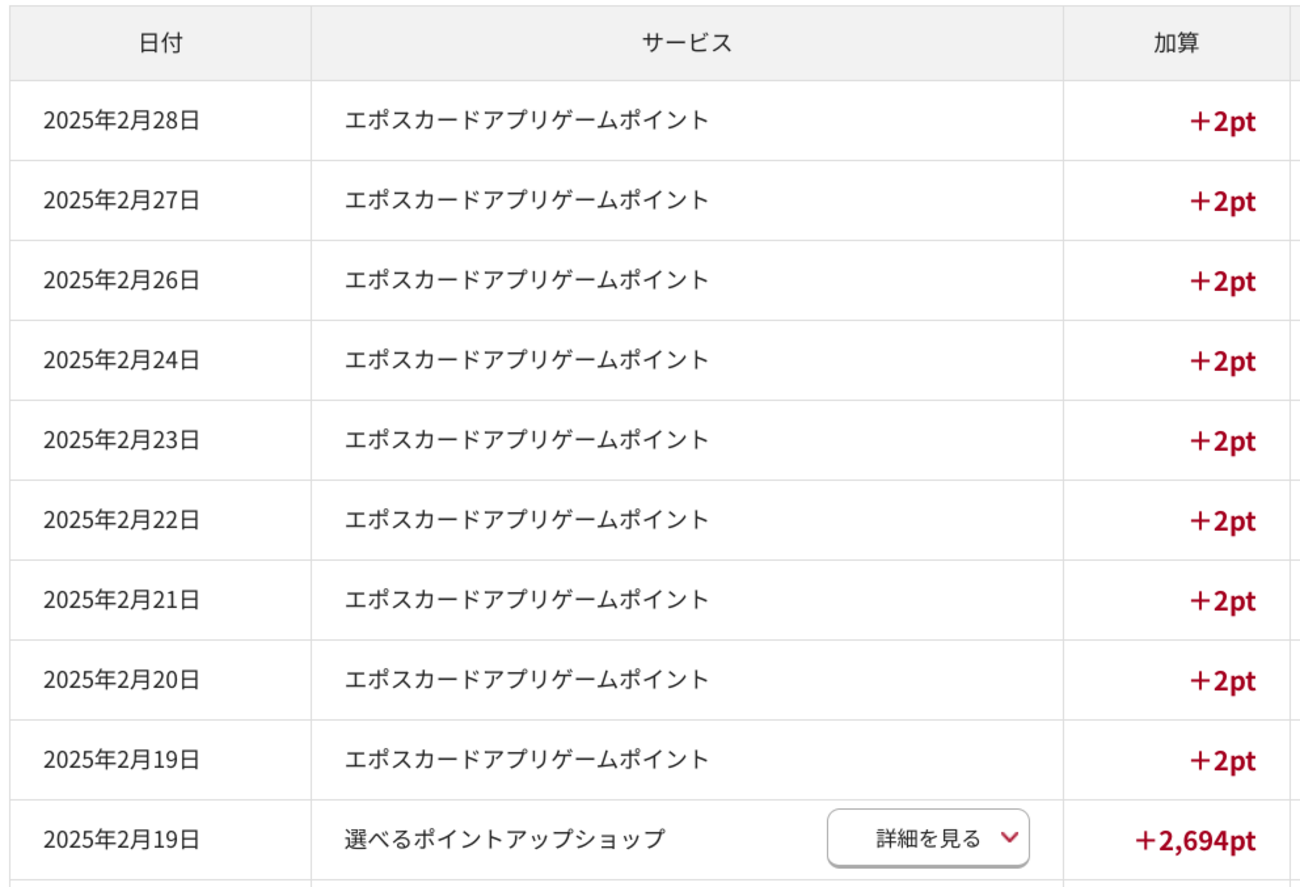Select the 2025年2月28日 date cell
The image size is (1300, 887).
pyautogui.click(x=122, y=120)
